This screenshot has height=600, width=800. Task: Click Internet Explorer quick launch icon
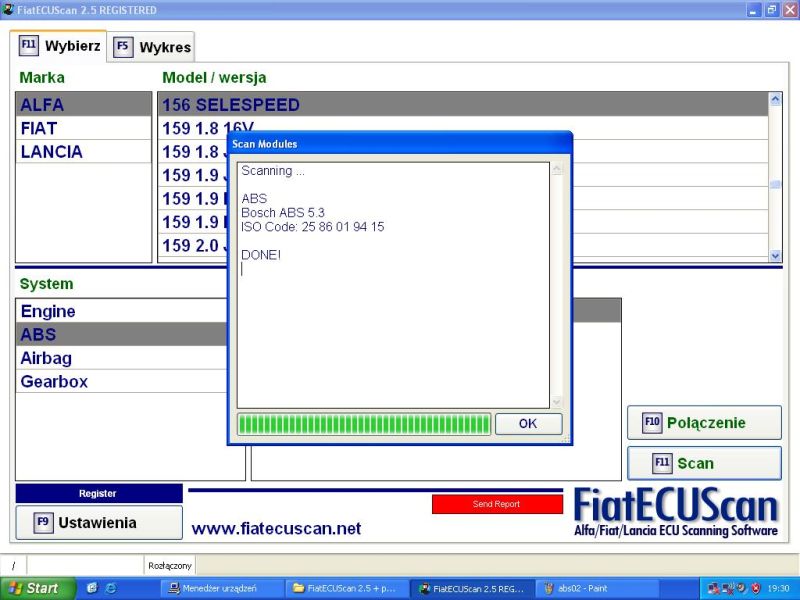[x=110, y=588]
